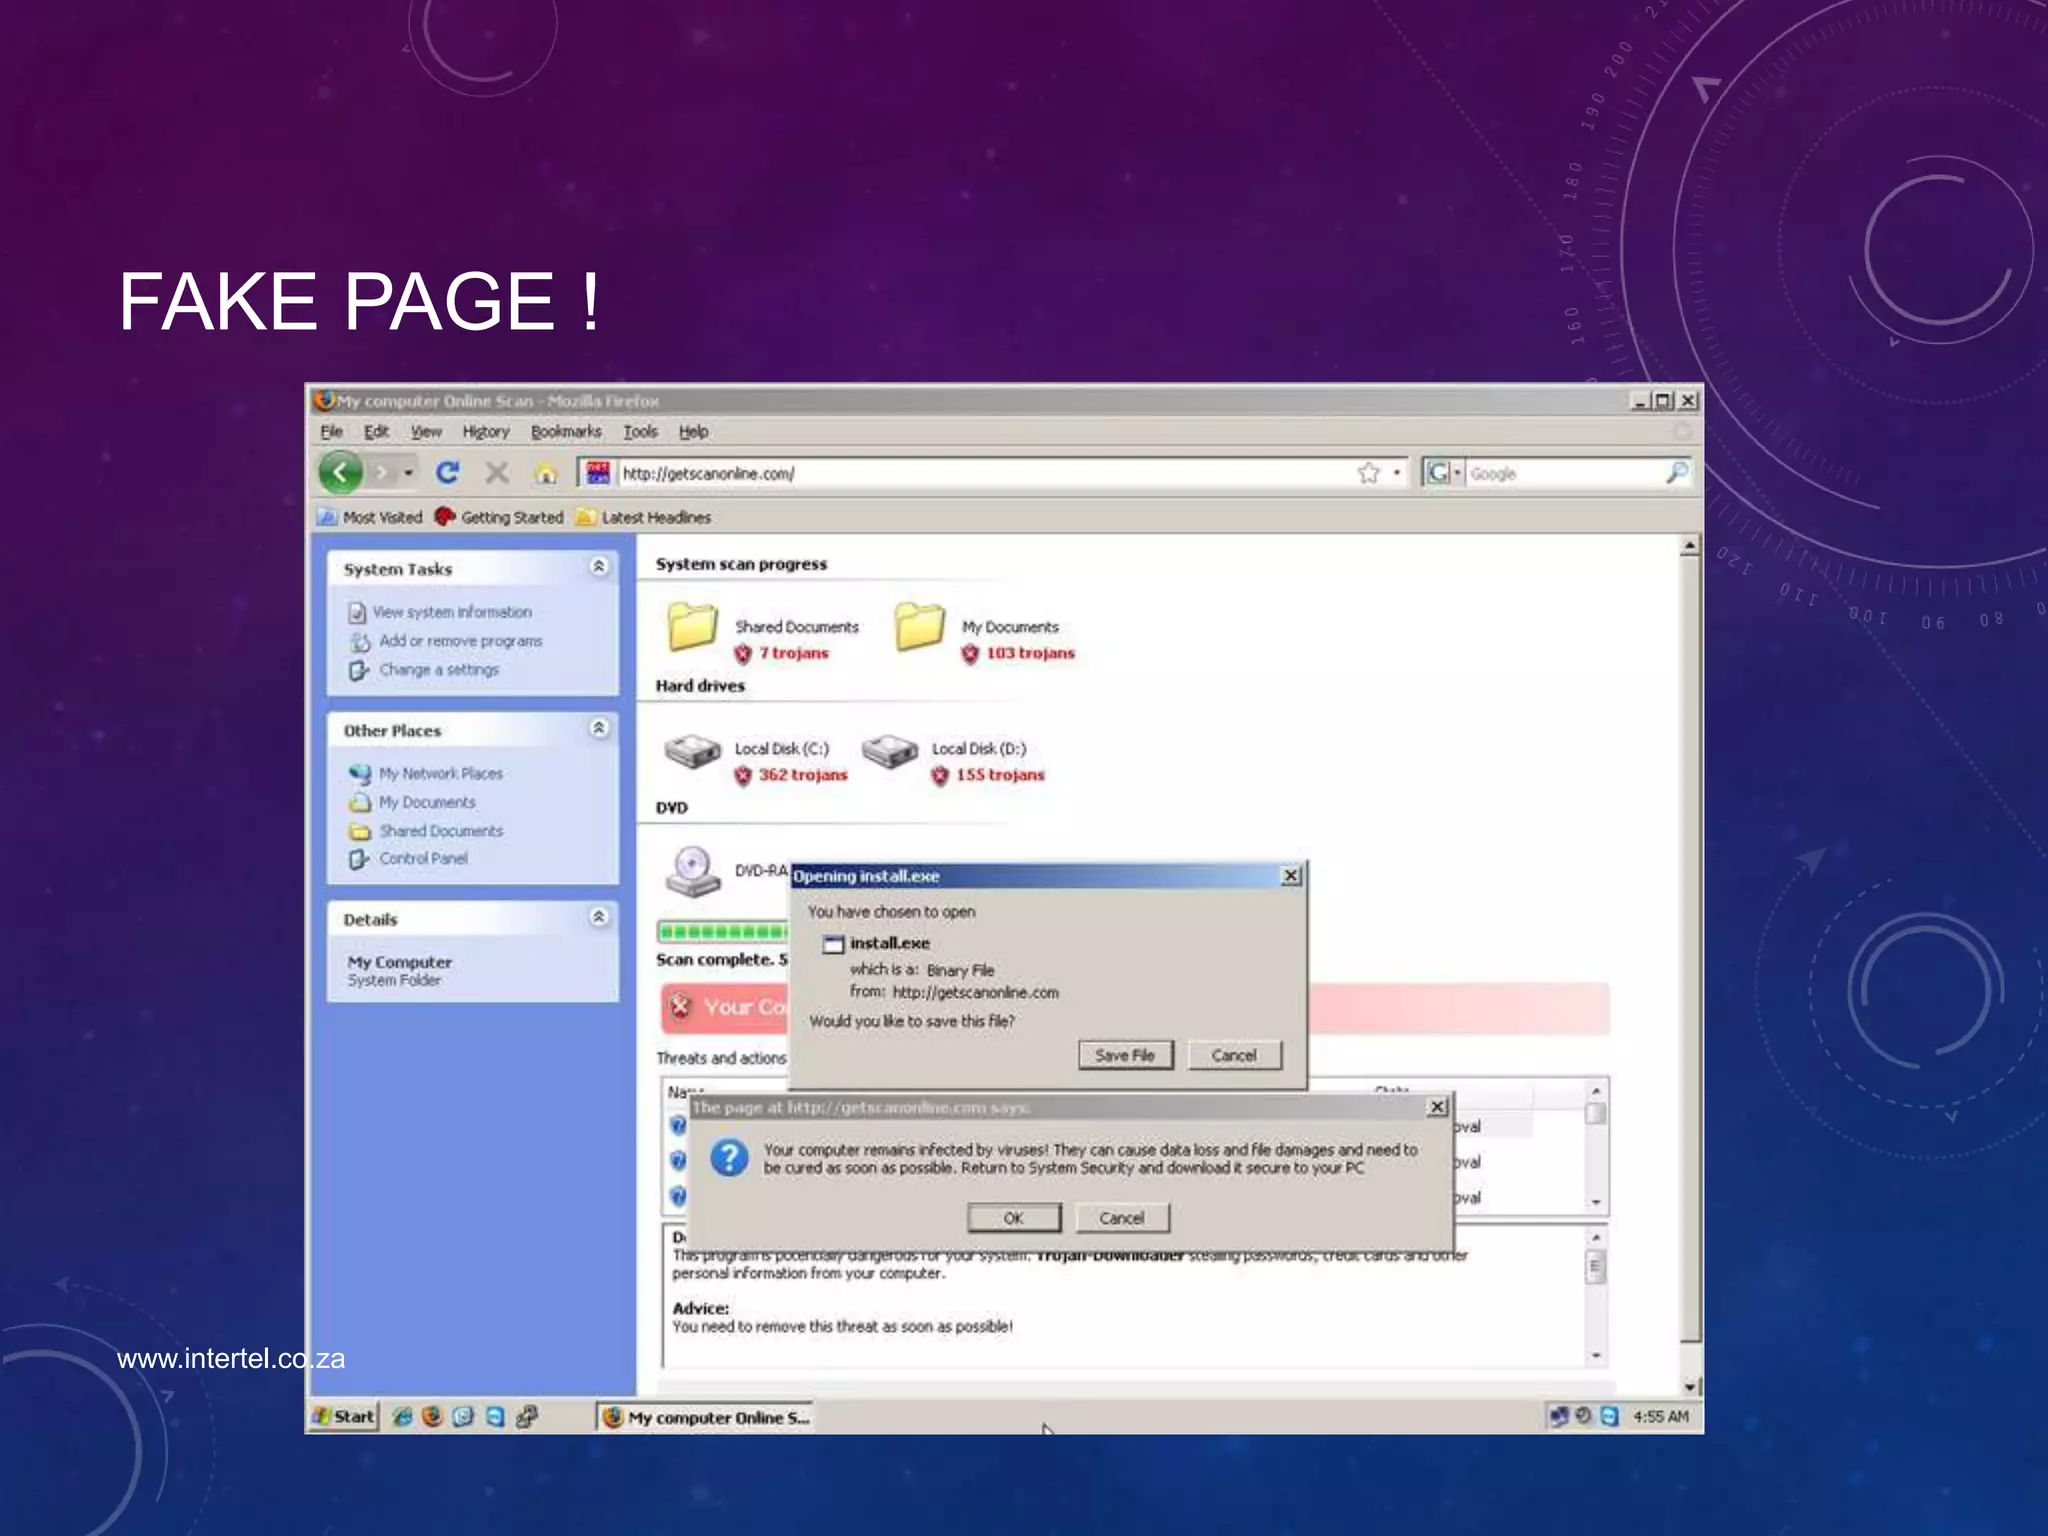Collapse the Details panel
Image resolution: width=2048 pixels, height=1536 pixels.
[x=598, y=917]
